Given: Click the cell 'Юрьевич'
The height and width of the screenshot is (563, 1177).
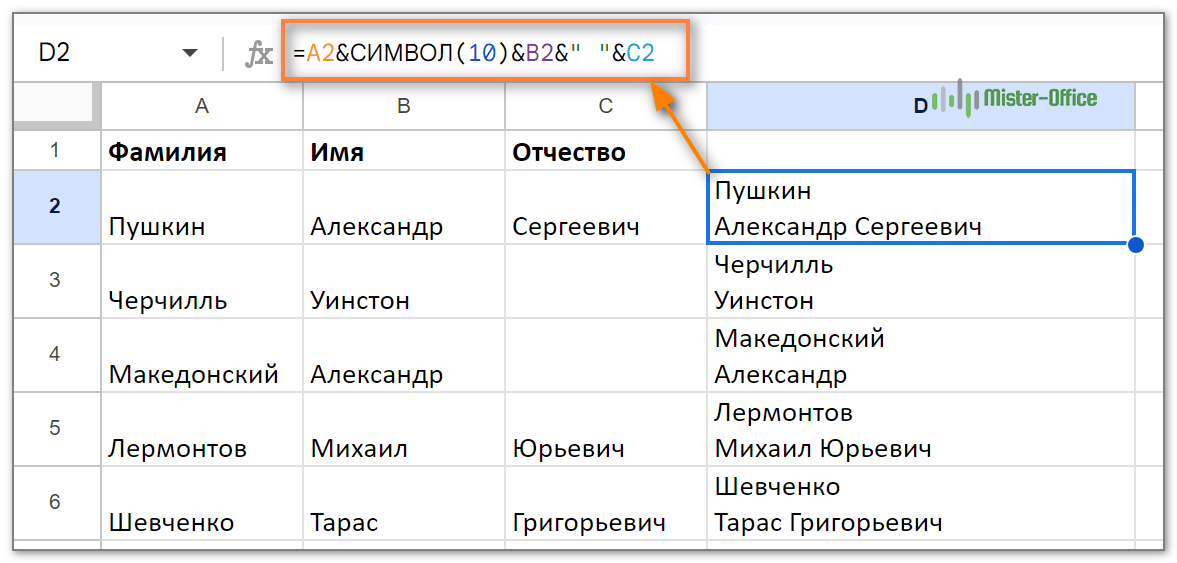Looking at the screenshot, I should [x=606, y=429].
